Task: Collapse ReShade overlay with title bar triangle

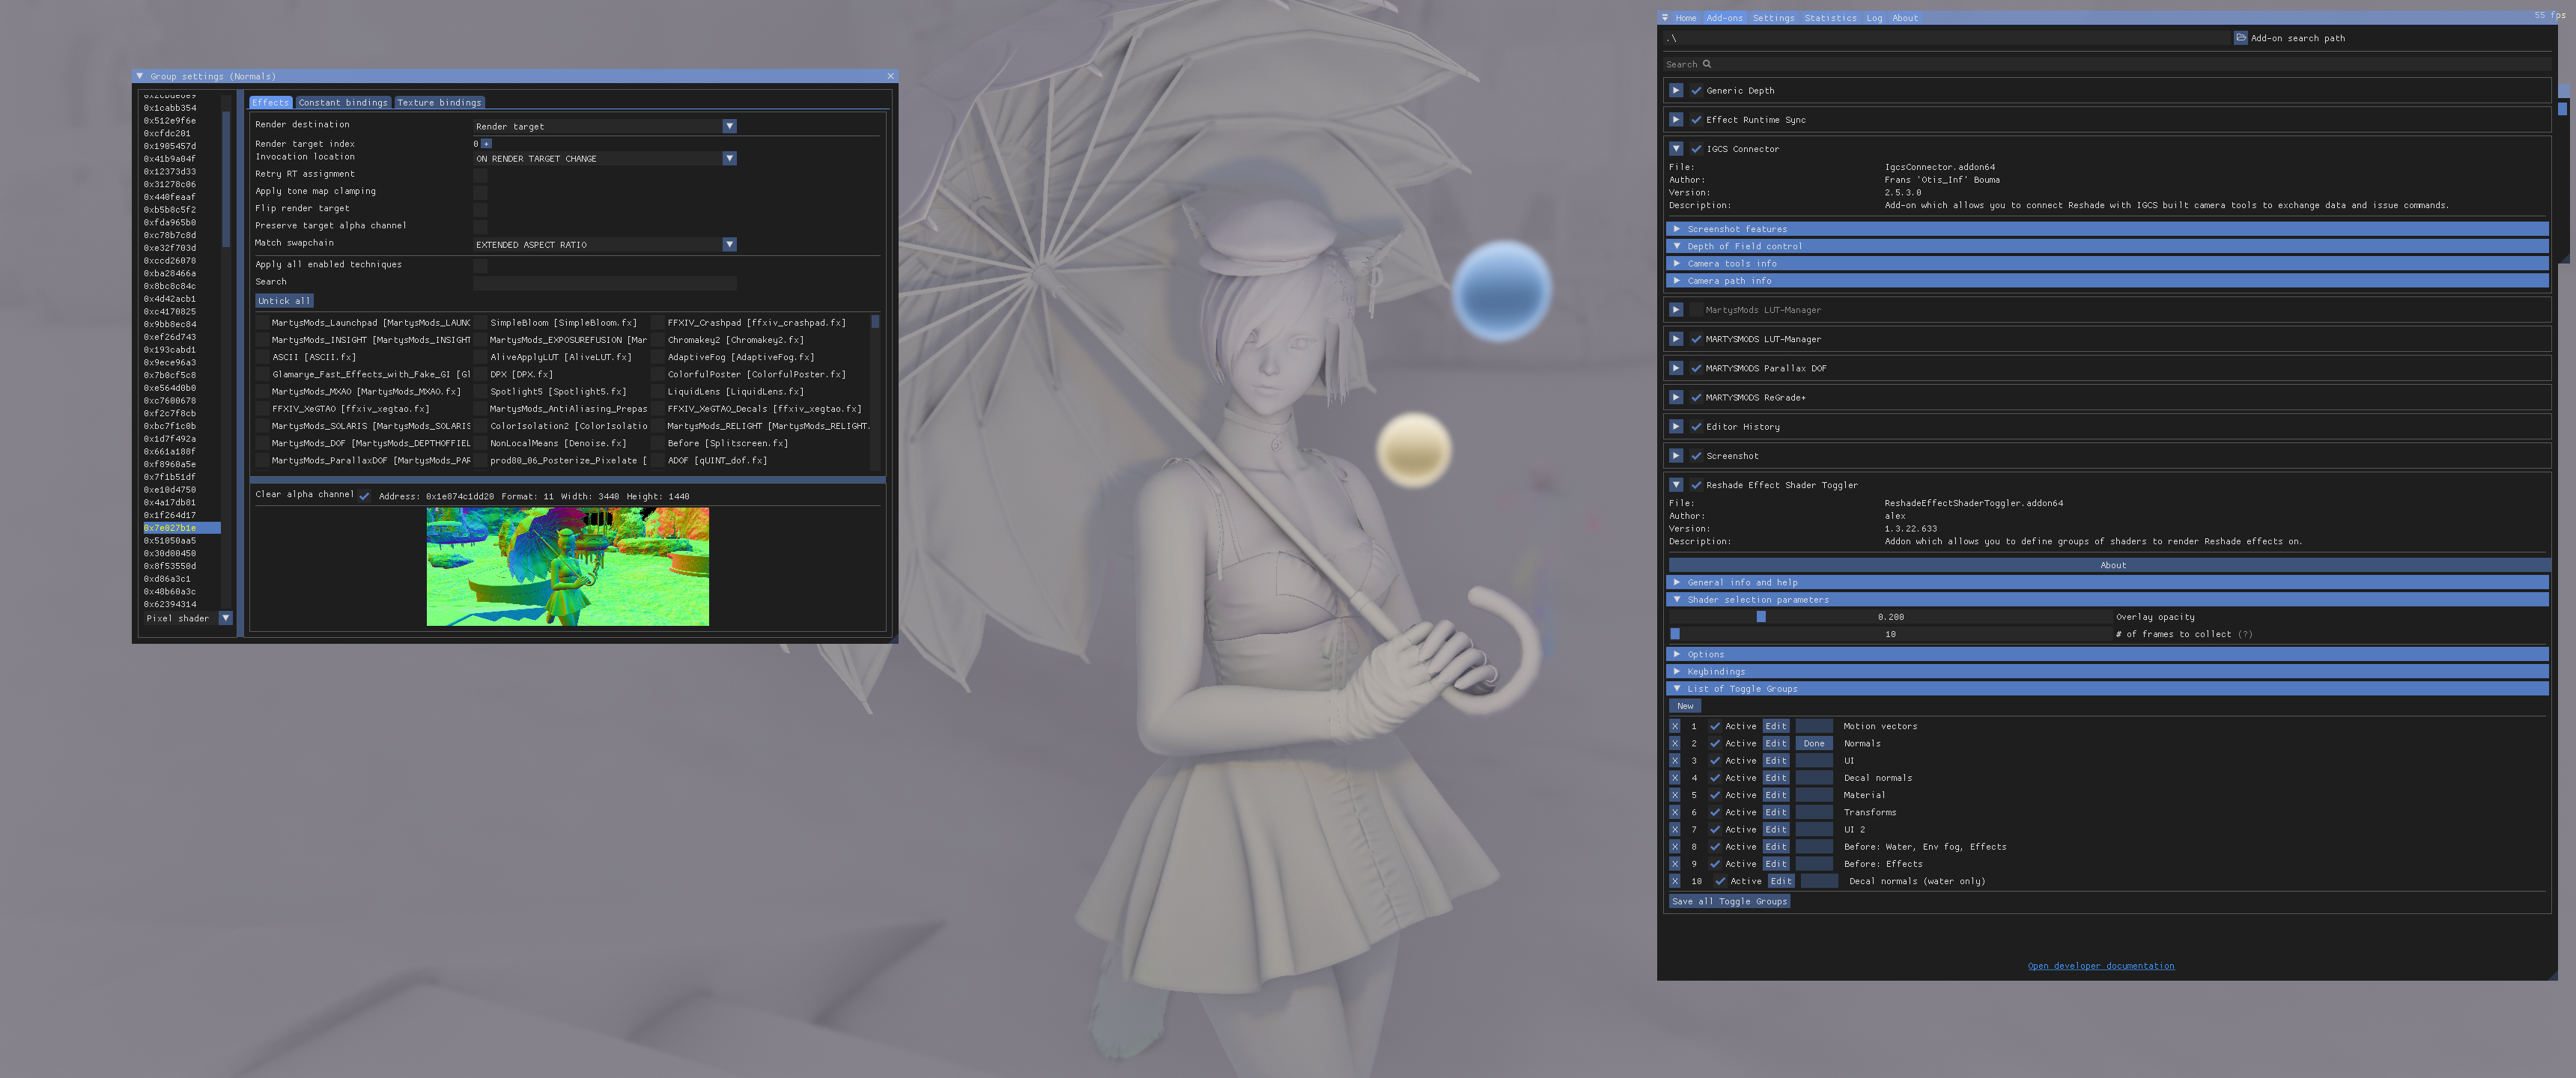Action: click(1665, 18)
